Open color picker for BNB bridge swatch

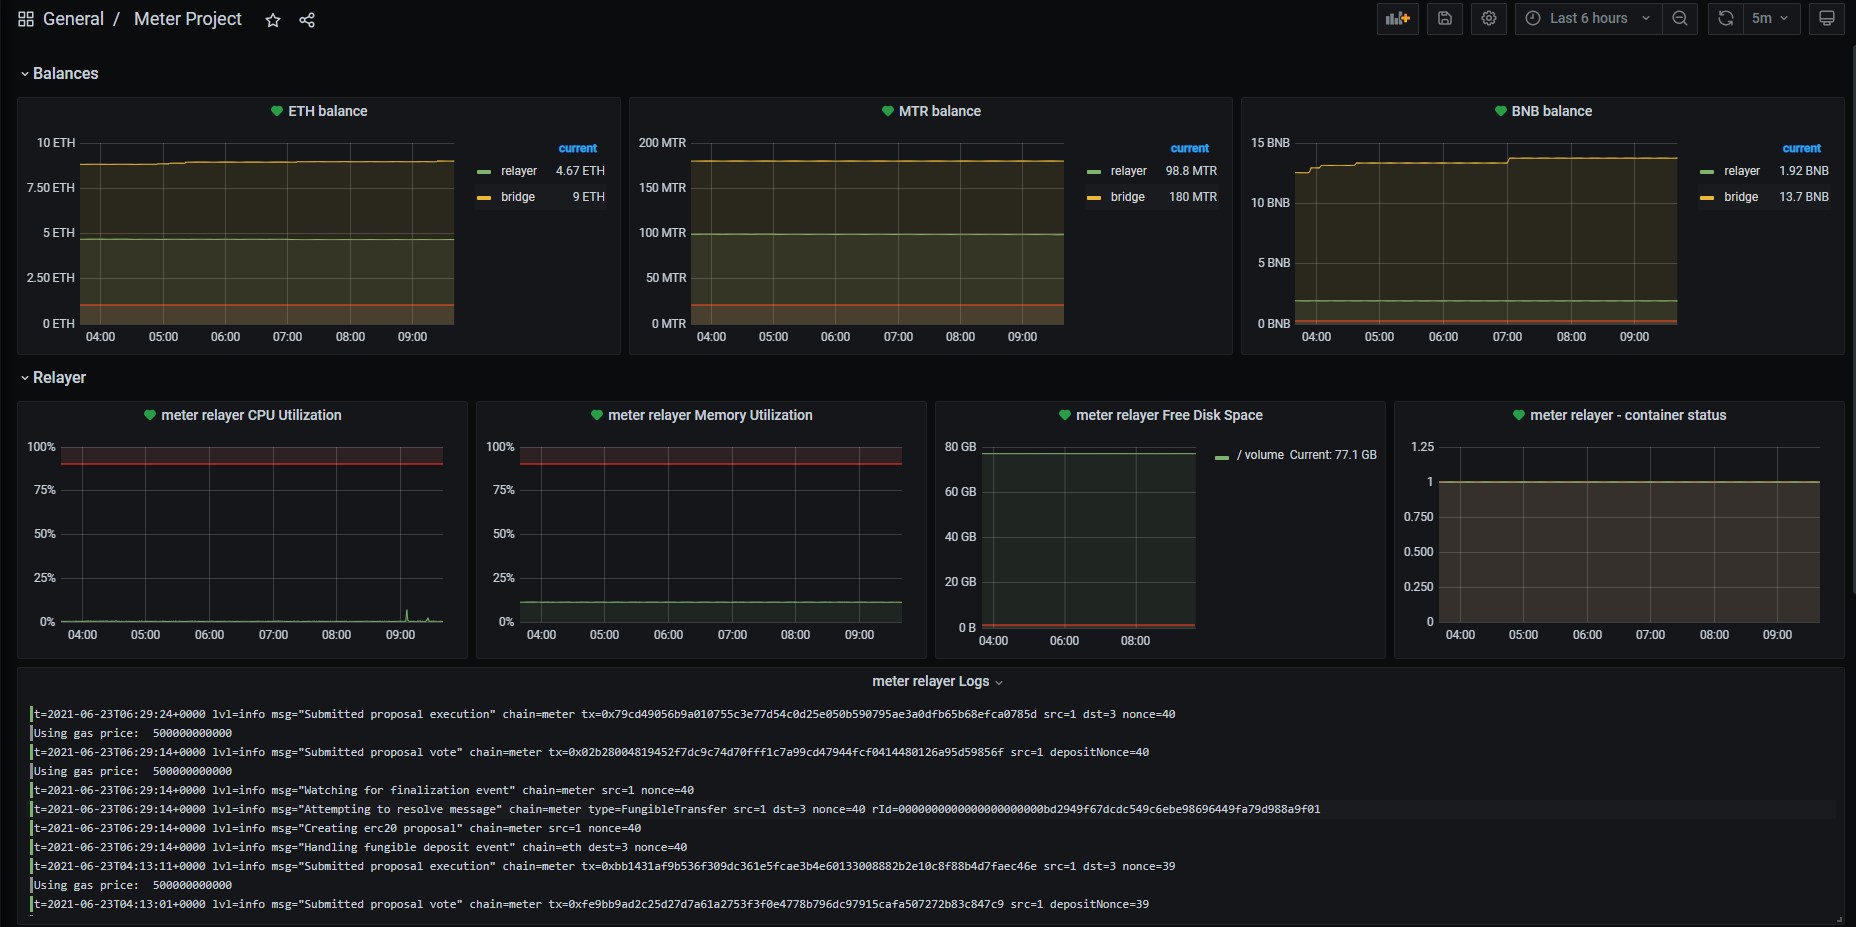(x=1707, y=198)
